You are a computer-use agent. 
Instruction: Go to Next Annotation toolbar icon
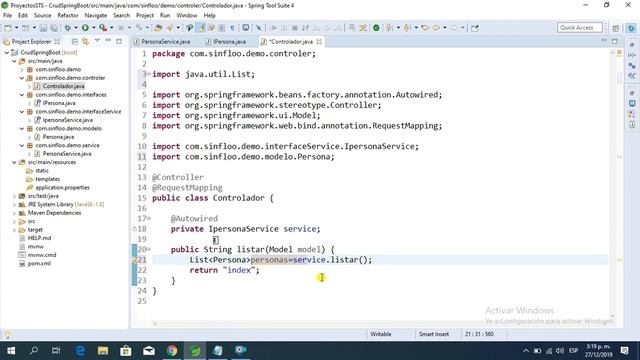point(389,28)
